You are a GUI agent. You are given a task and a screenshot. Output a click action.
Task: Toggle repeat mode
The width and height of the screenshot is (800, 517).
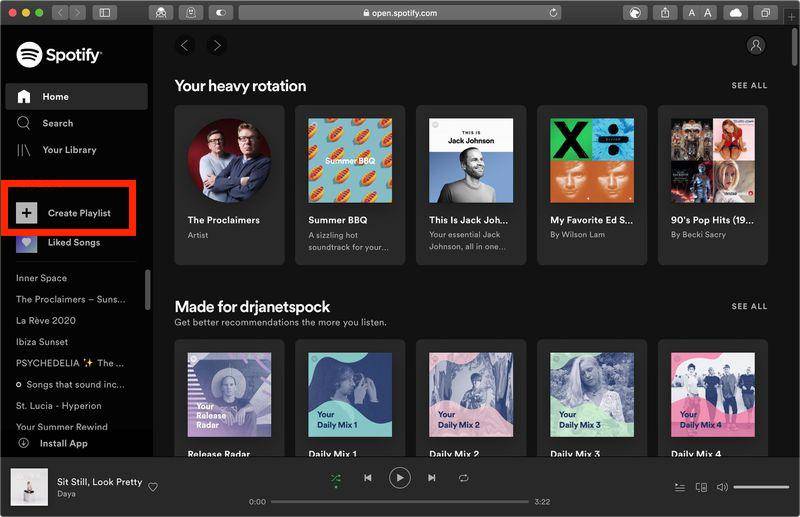(464, 478)
